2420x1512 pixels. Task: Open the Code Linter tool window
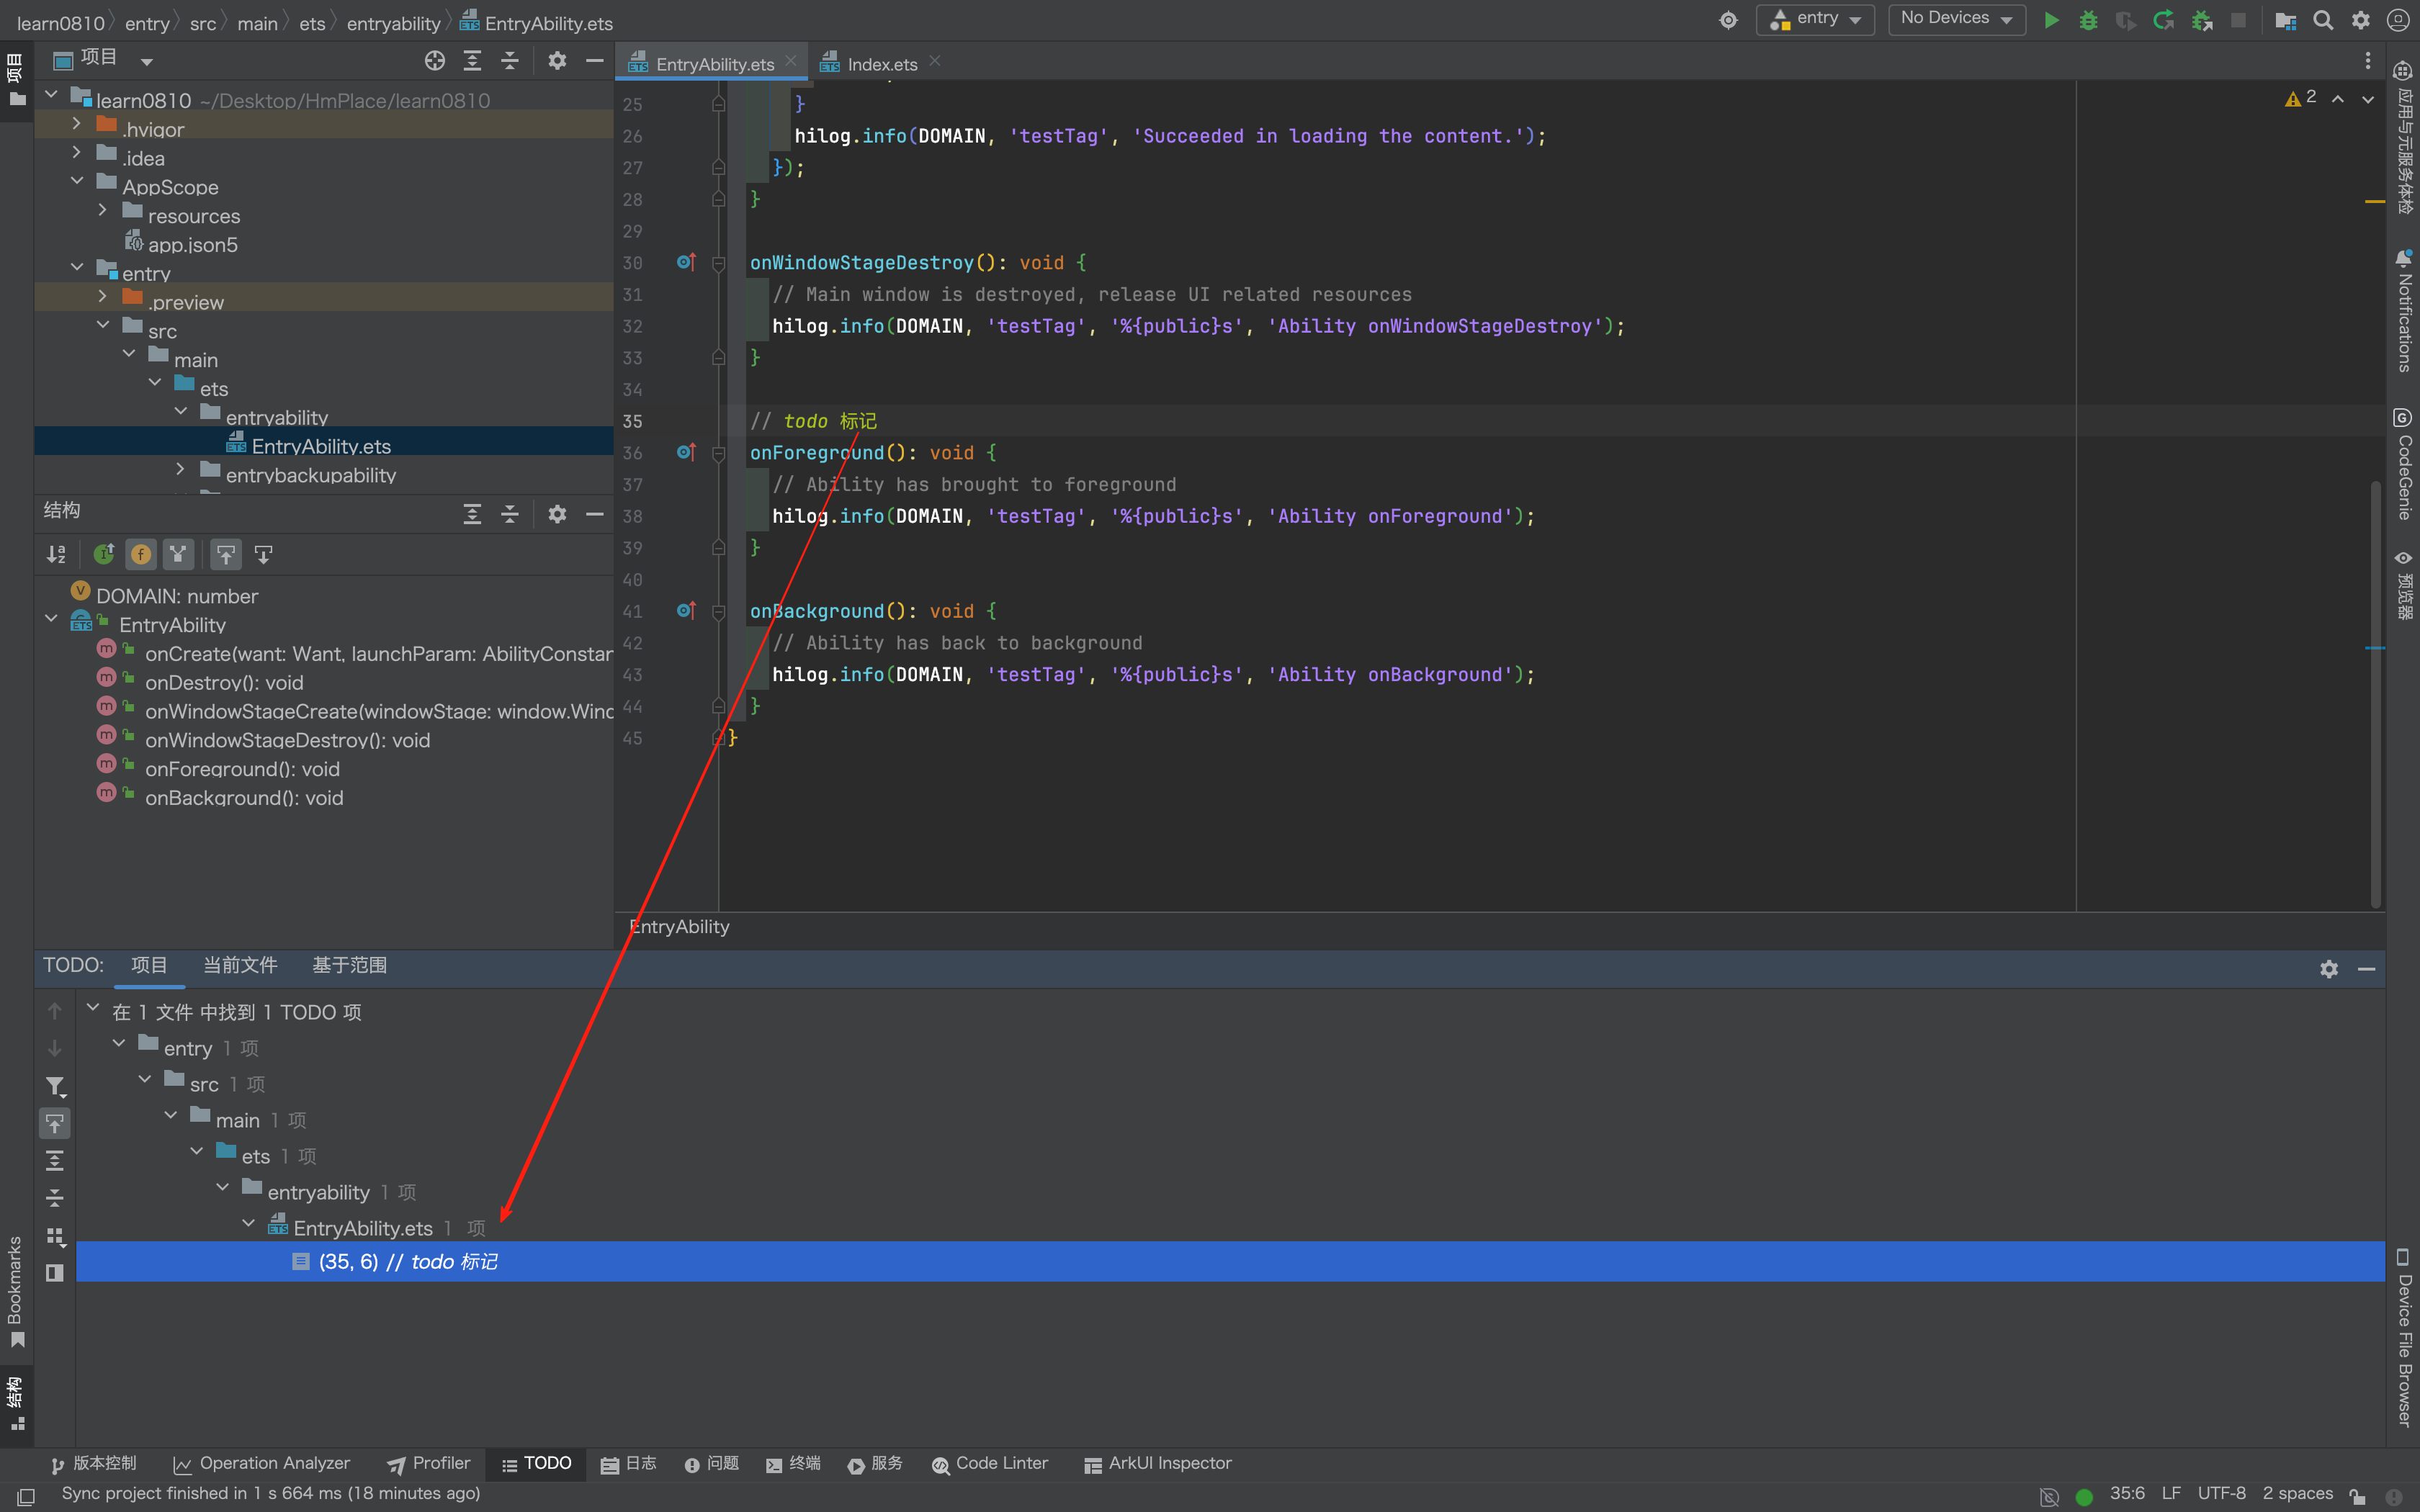click(x=990, y=1463)
